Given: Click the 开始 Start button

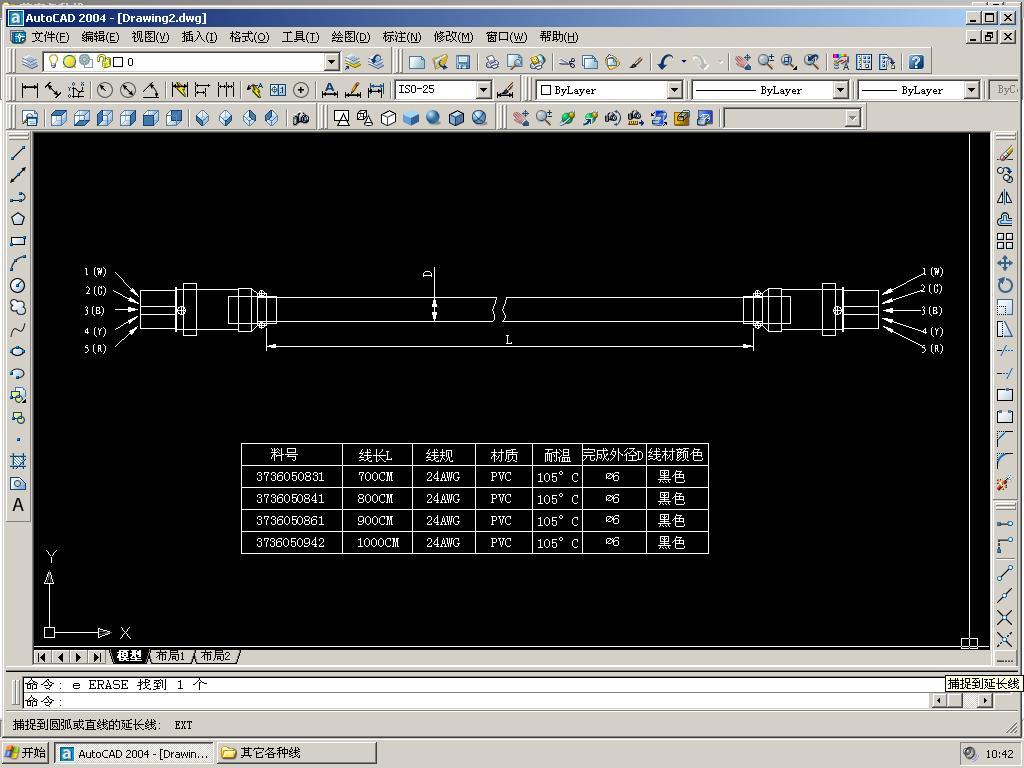Looking at the screenshot, I should [26, 753].
